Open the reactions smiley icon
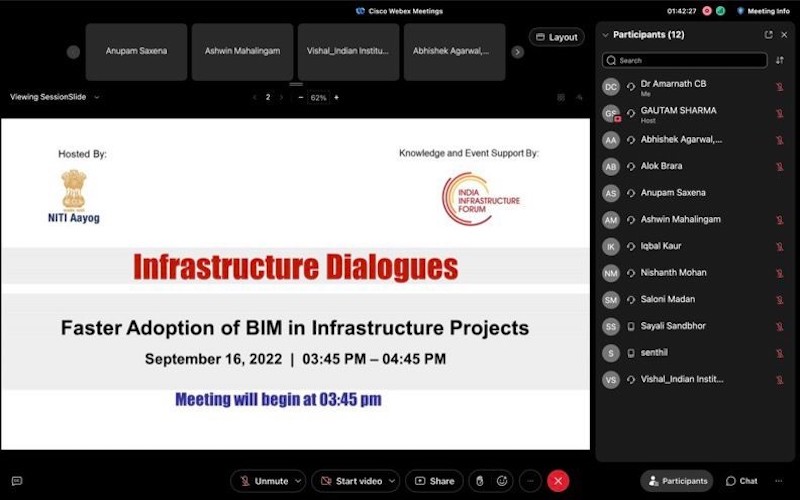The width and height of the screenshot is (800, 500). pos(502,481)
